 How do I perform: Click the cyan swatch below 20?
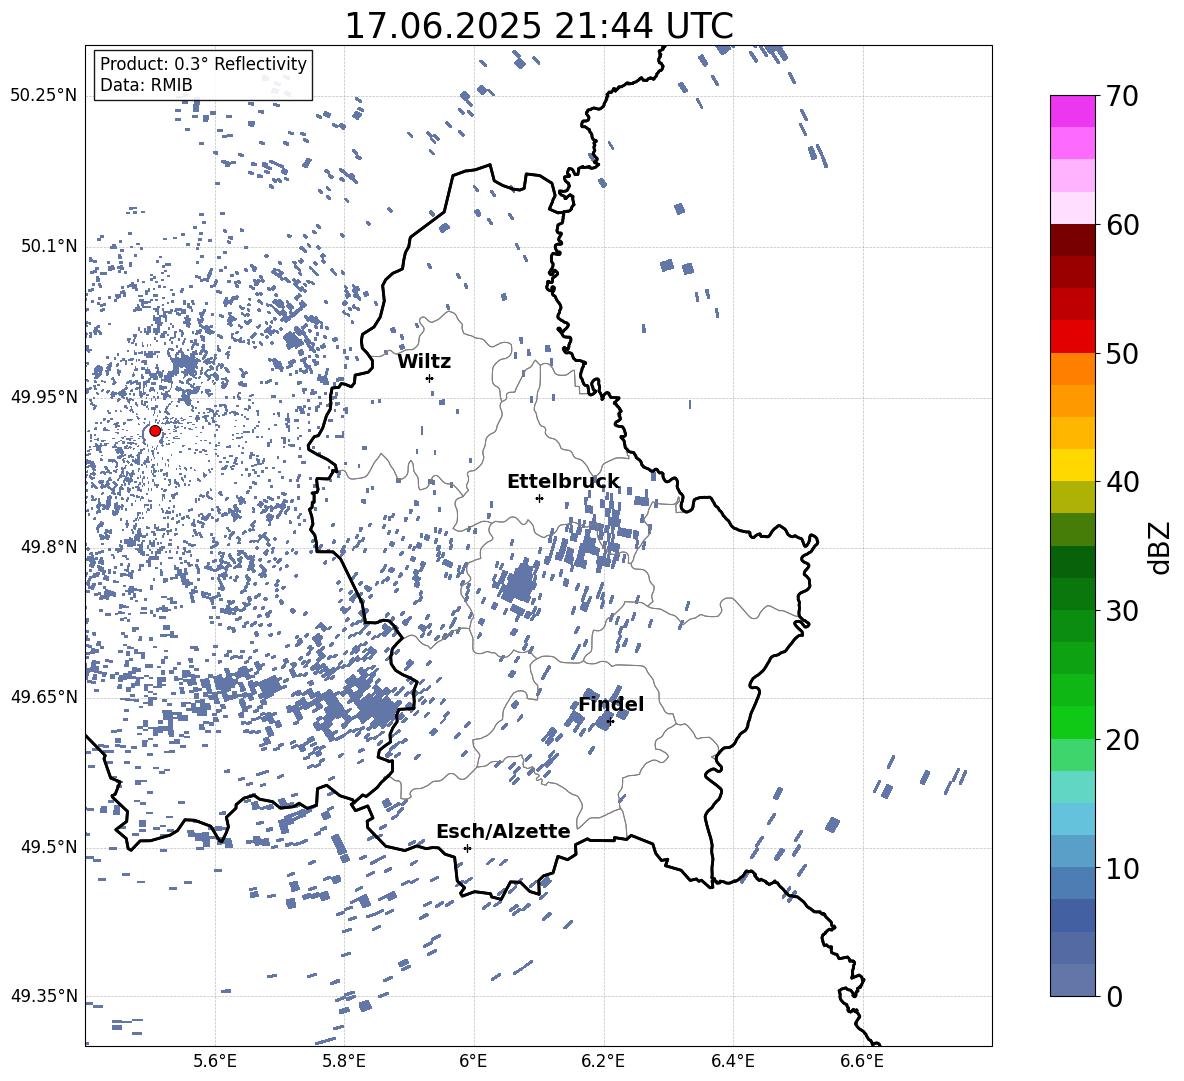1072,787
